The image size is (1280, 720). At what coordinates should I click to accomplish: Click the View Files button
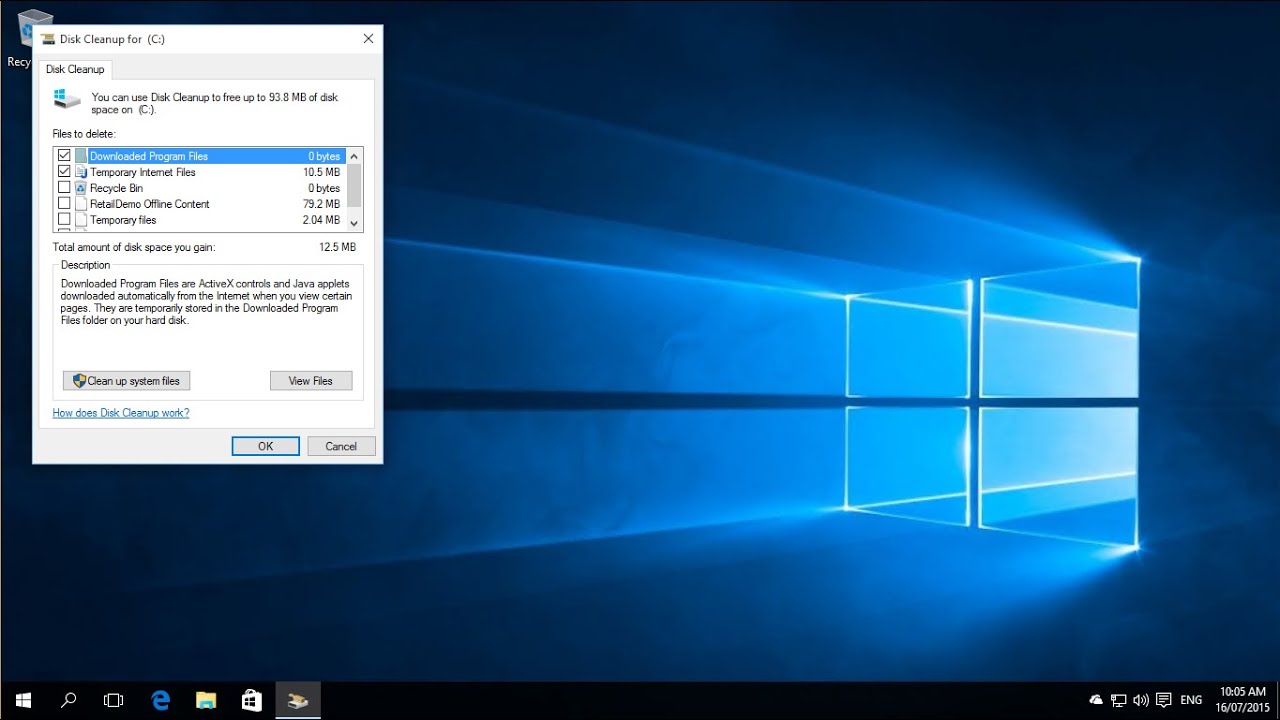[311, 381]
